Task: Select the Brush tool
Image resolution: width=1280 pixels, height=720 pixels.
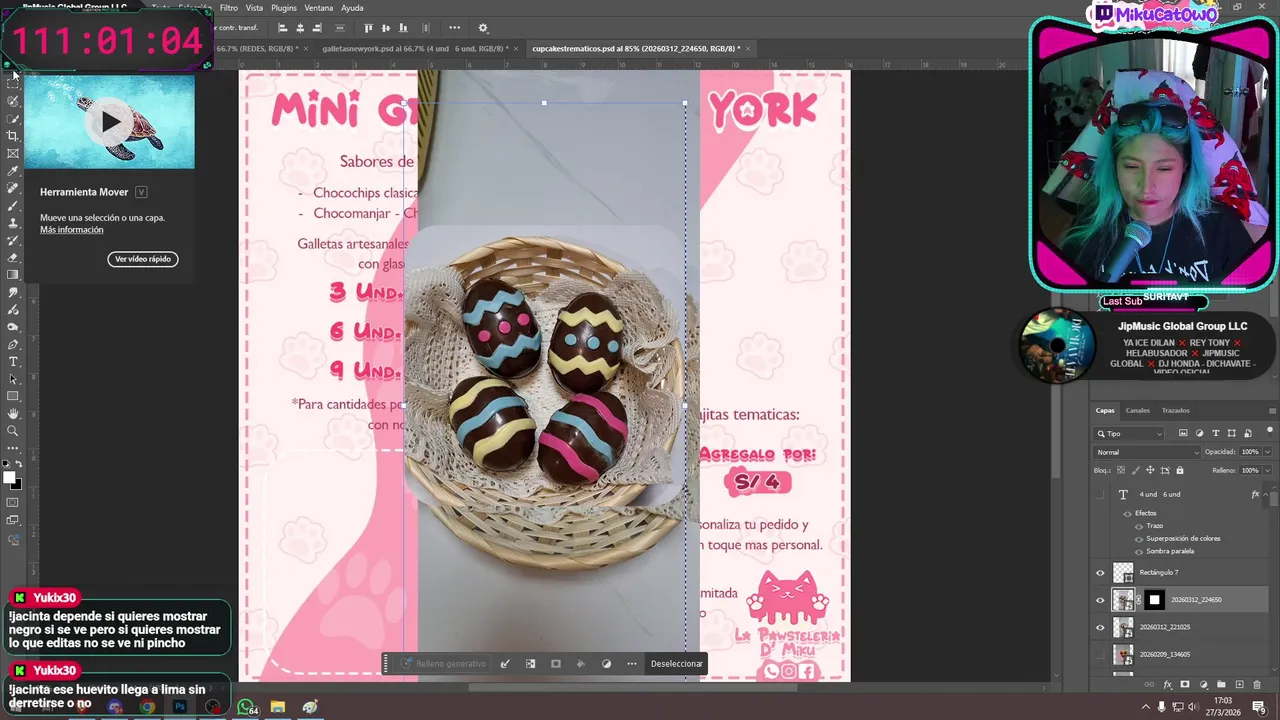Action: tap(13, 205)
